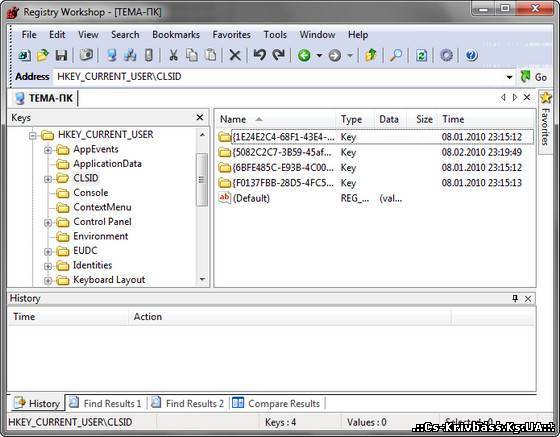Open the Address bar dropdown

[x=509, y=77]
